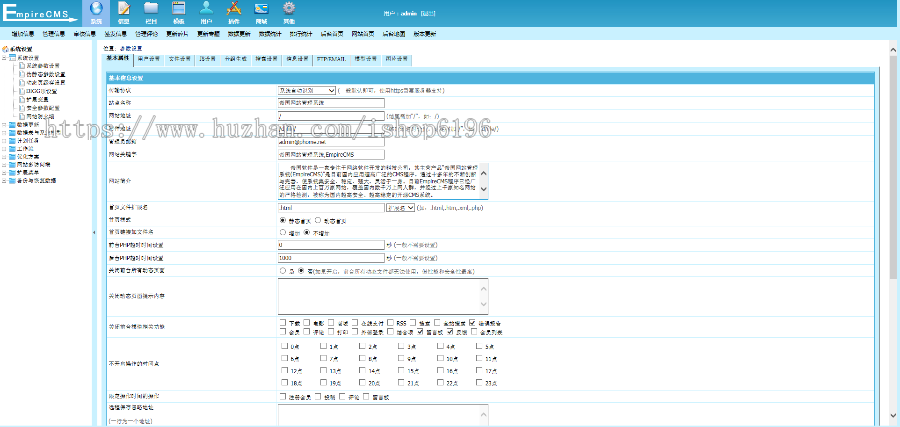900x427 pixels.
Task: Click the back-end PHP timeout field showing 1000
Action: (x=331, y=258)
